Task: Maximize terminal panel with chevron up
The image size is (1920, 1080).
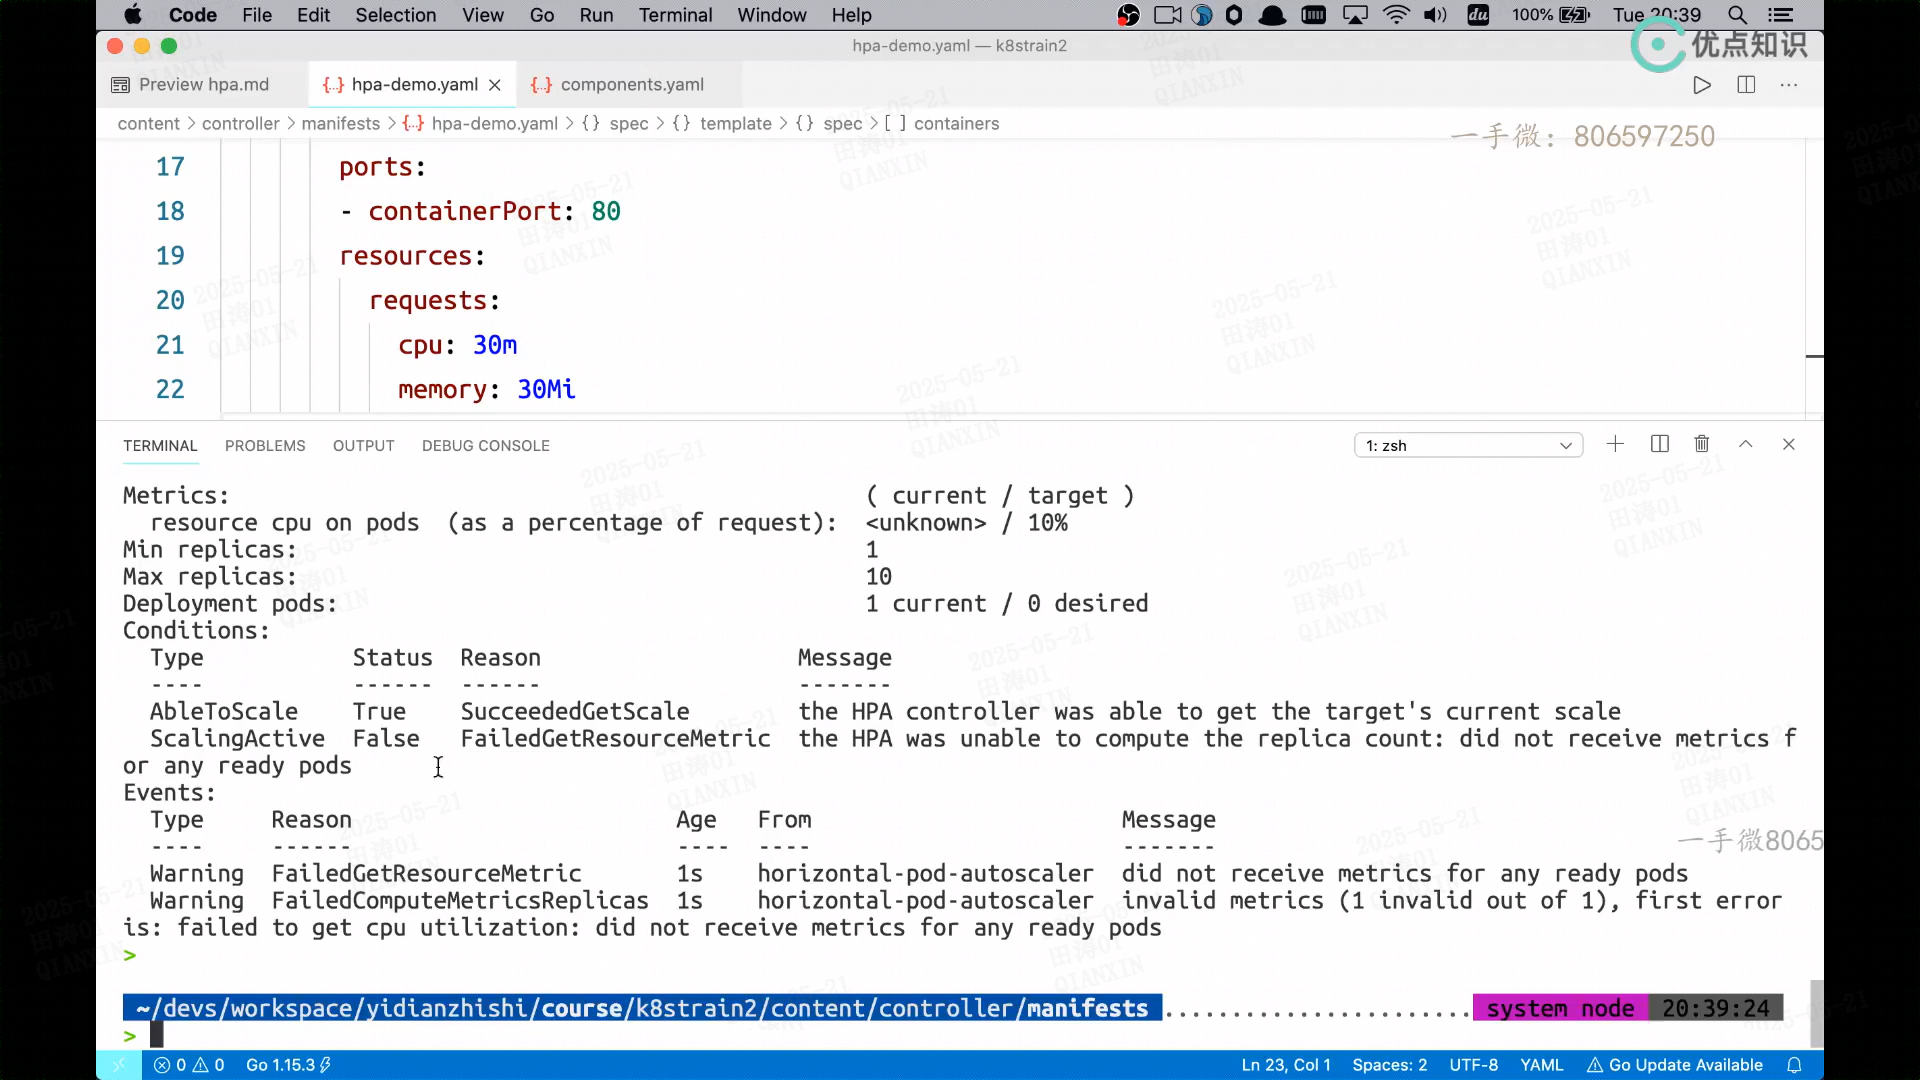Action: click(x=1746, y=444)
